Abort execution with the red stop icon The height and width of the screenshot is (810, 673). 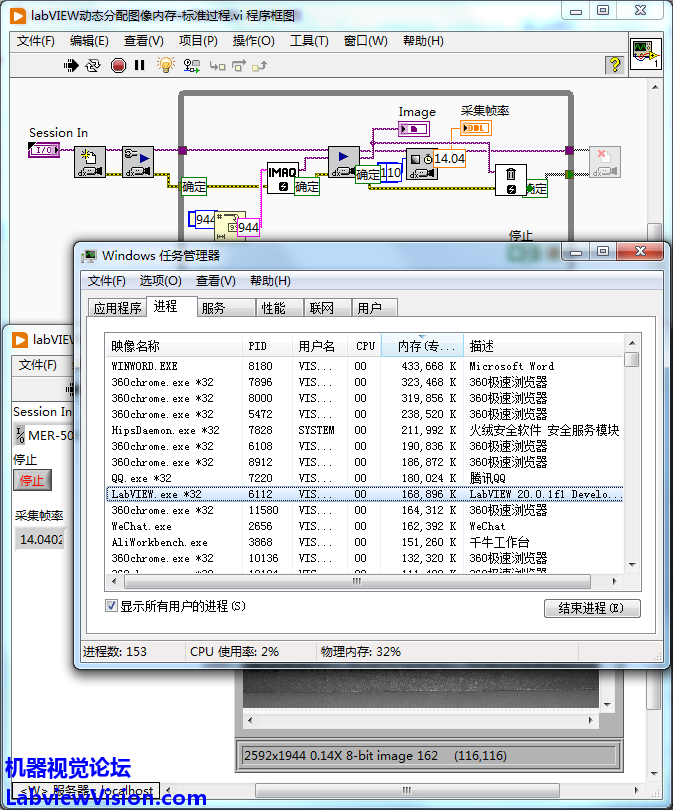coord(118,66)
